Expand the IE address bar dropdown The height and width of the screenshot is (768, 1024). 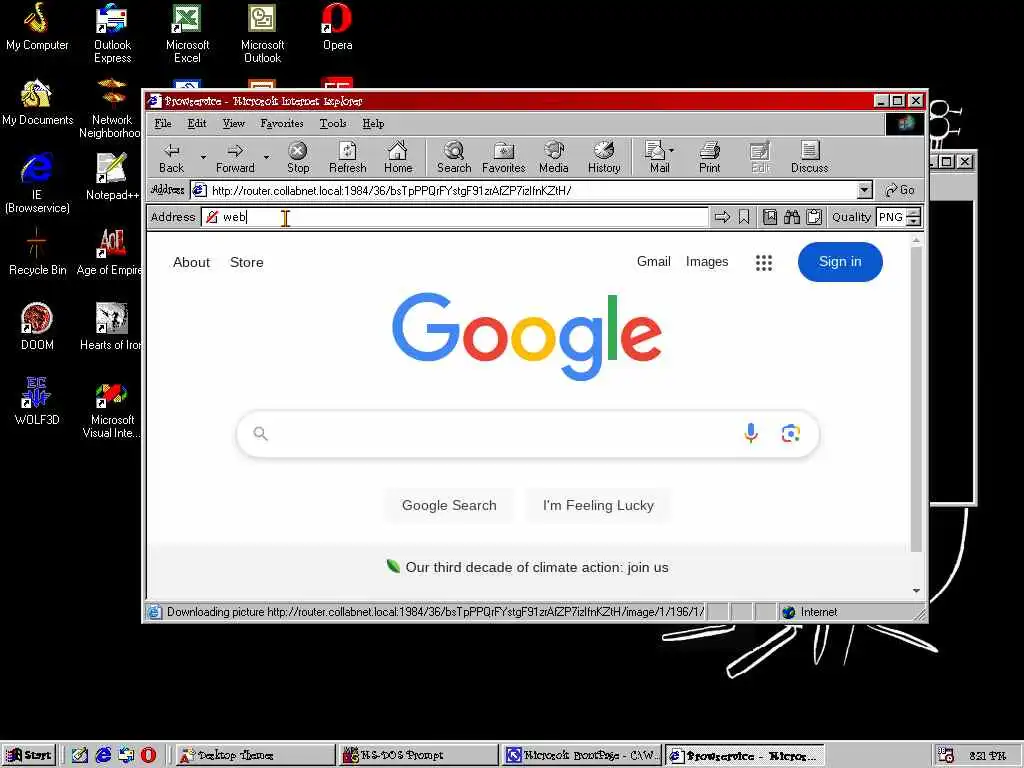[x=864, y=190]
